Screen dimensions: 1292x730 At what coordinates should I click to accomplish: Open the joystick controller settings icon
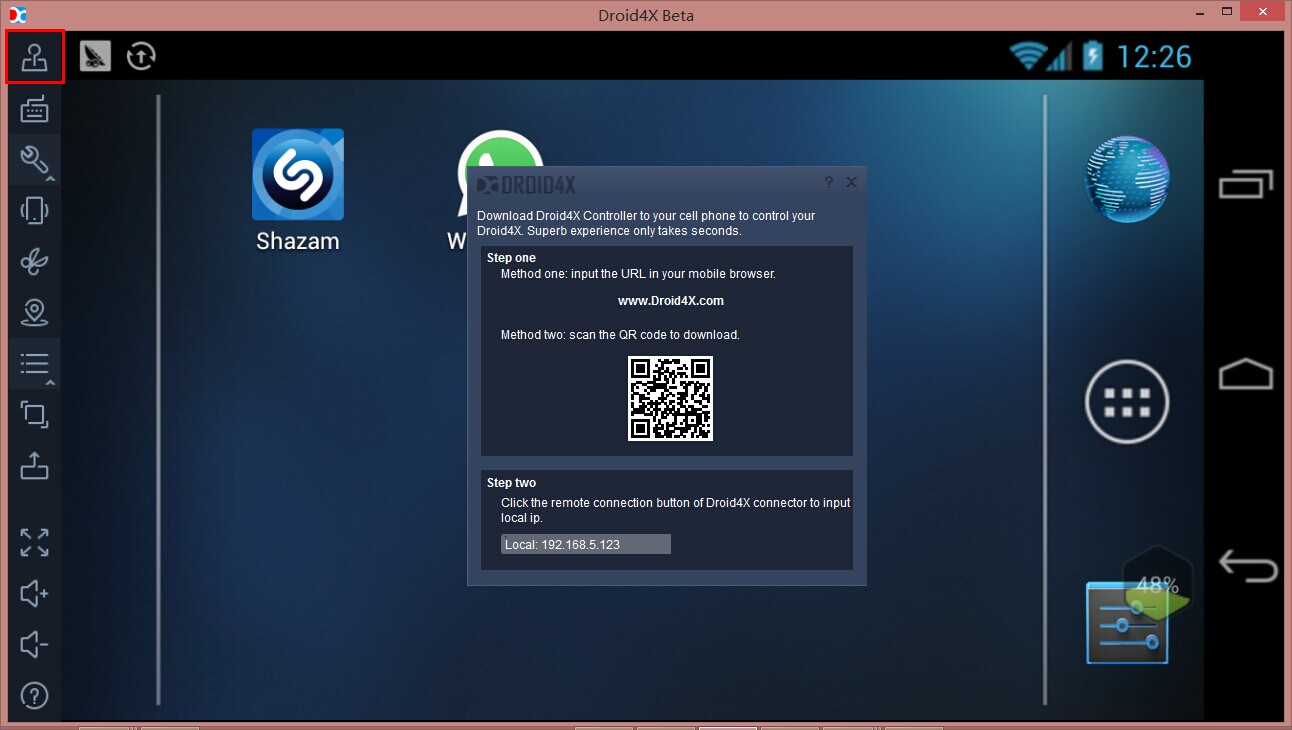coord(35,57)
